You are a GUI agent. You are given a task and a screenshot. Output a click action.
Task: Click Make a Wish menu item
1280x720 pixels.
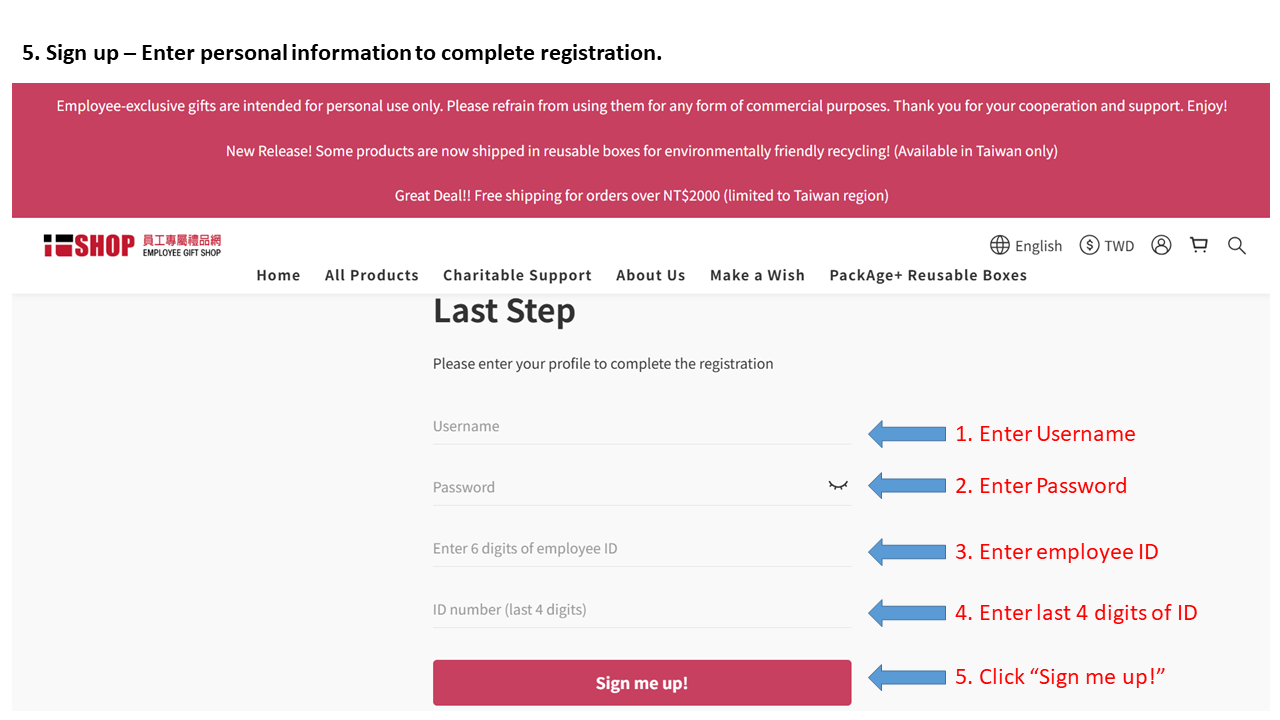[x=757, y=275]
